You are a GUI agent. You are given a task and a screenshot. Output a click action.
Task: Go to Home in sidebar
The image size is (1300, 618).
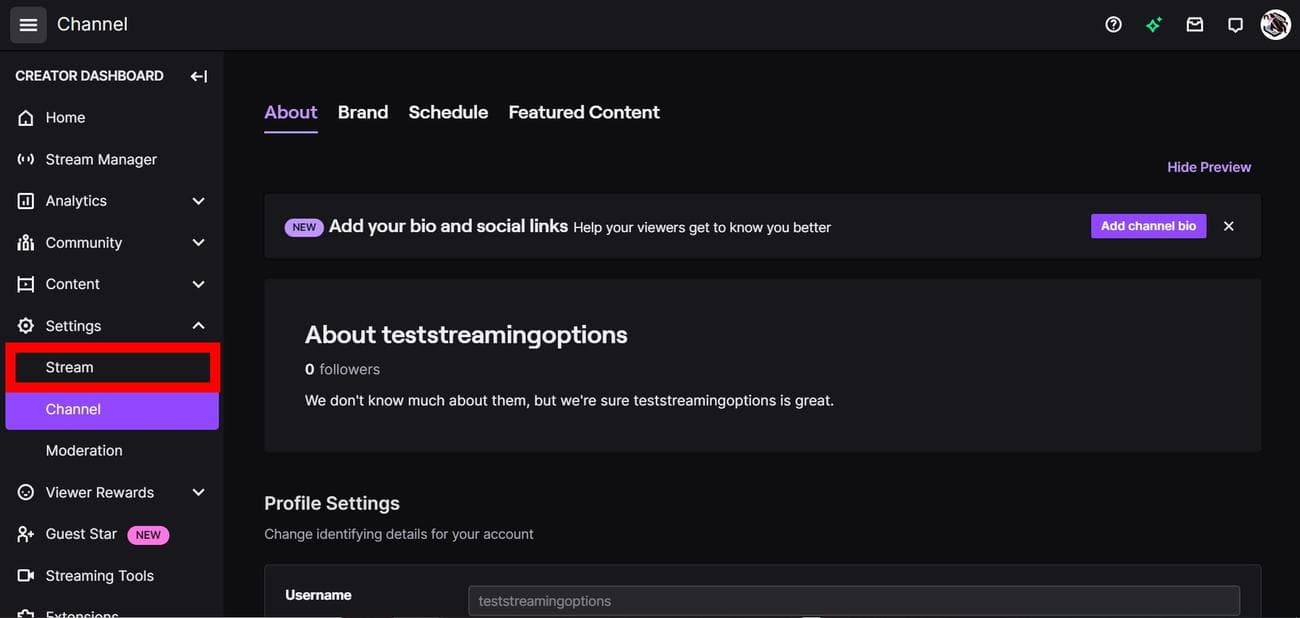pyautogui.click(x=65, y=118)
